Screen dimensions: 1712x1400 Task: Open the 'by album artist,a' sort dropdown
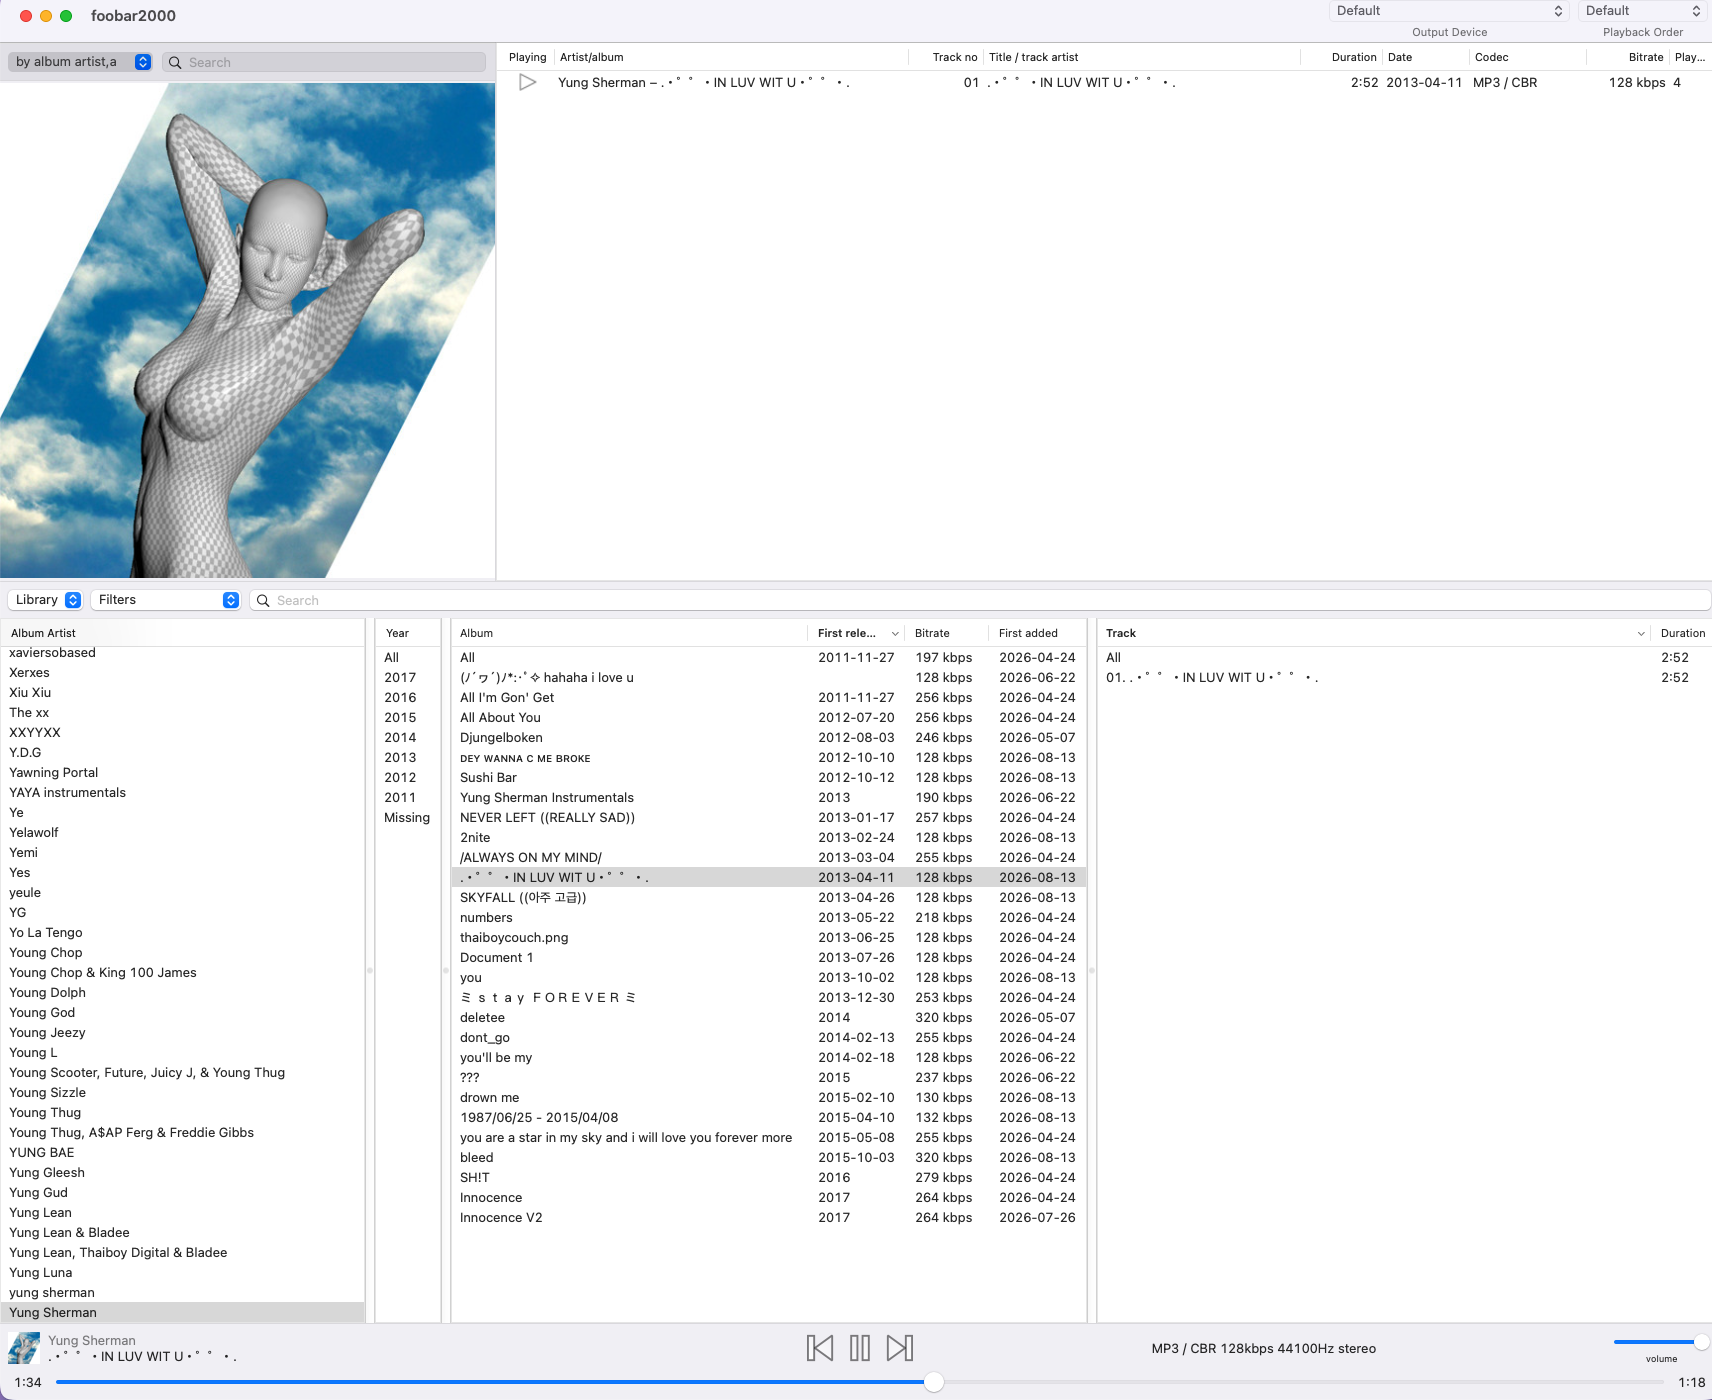point(81,62)
